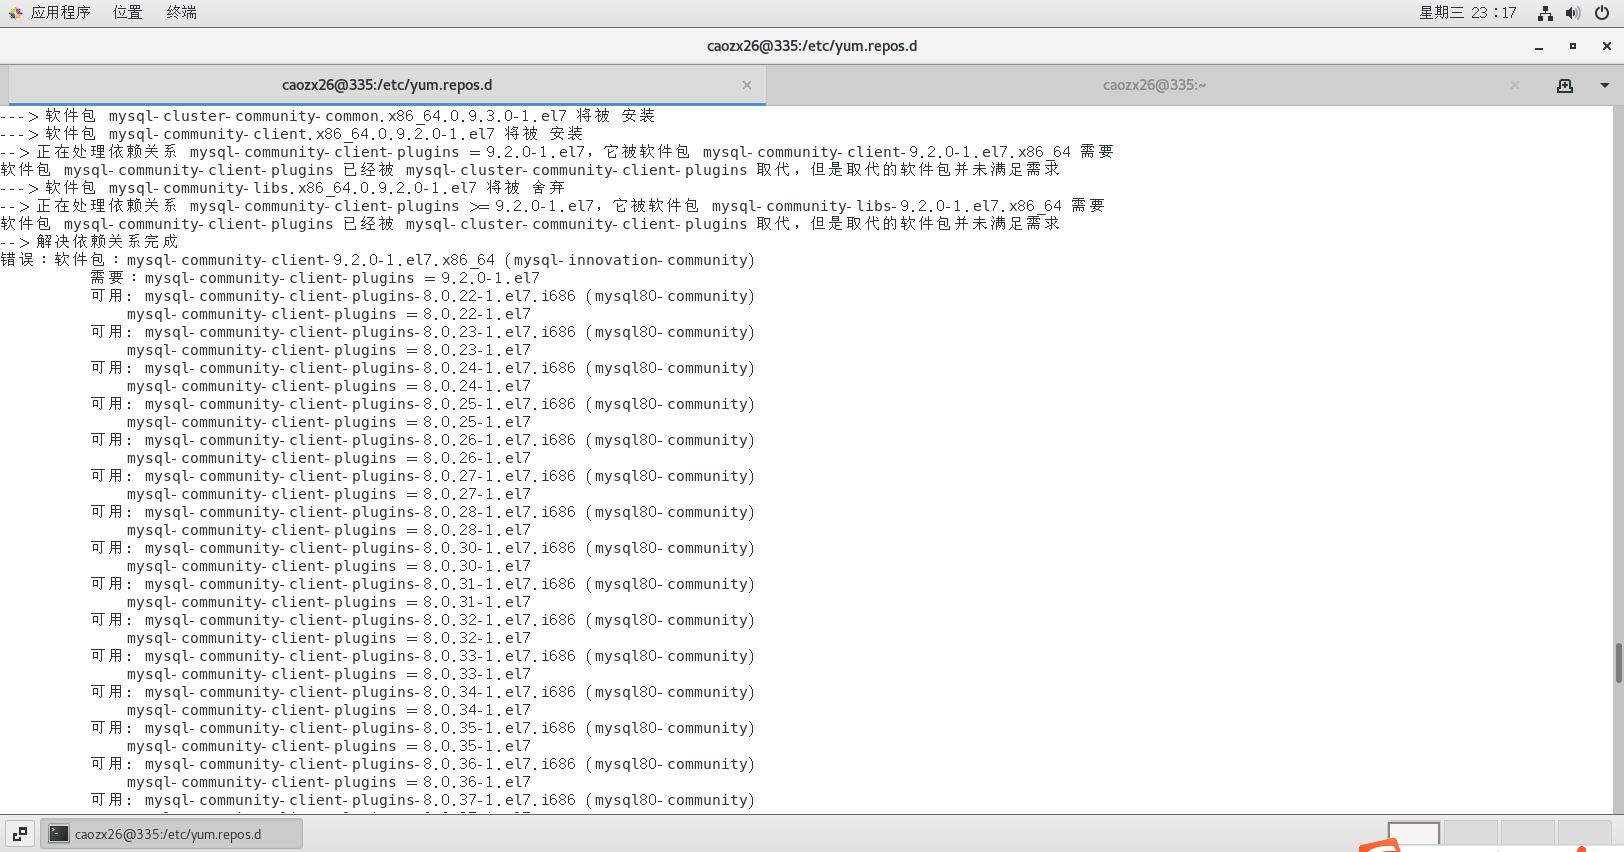Switch to the caozx26@335:~ tab
This screenshot has width=1624, height=852.
click(1154, 85)
